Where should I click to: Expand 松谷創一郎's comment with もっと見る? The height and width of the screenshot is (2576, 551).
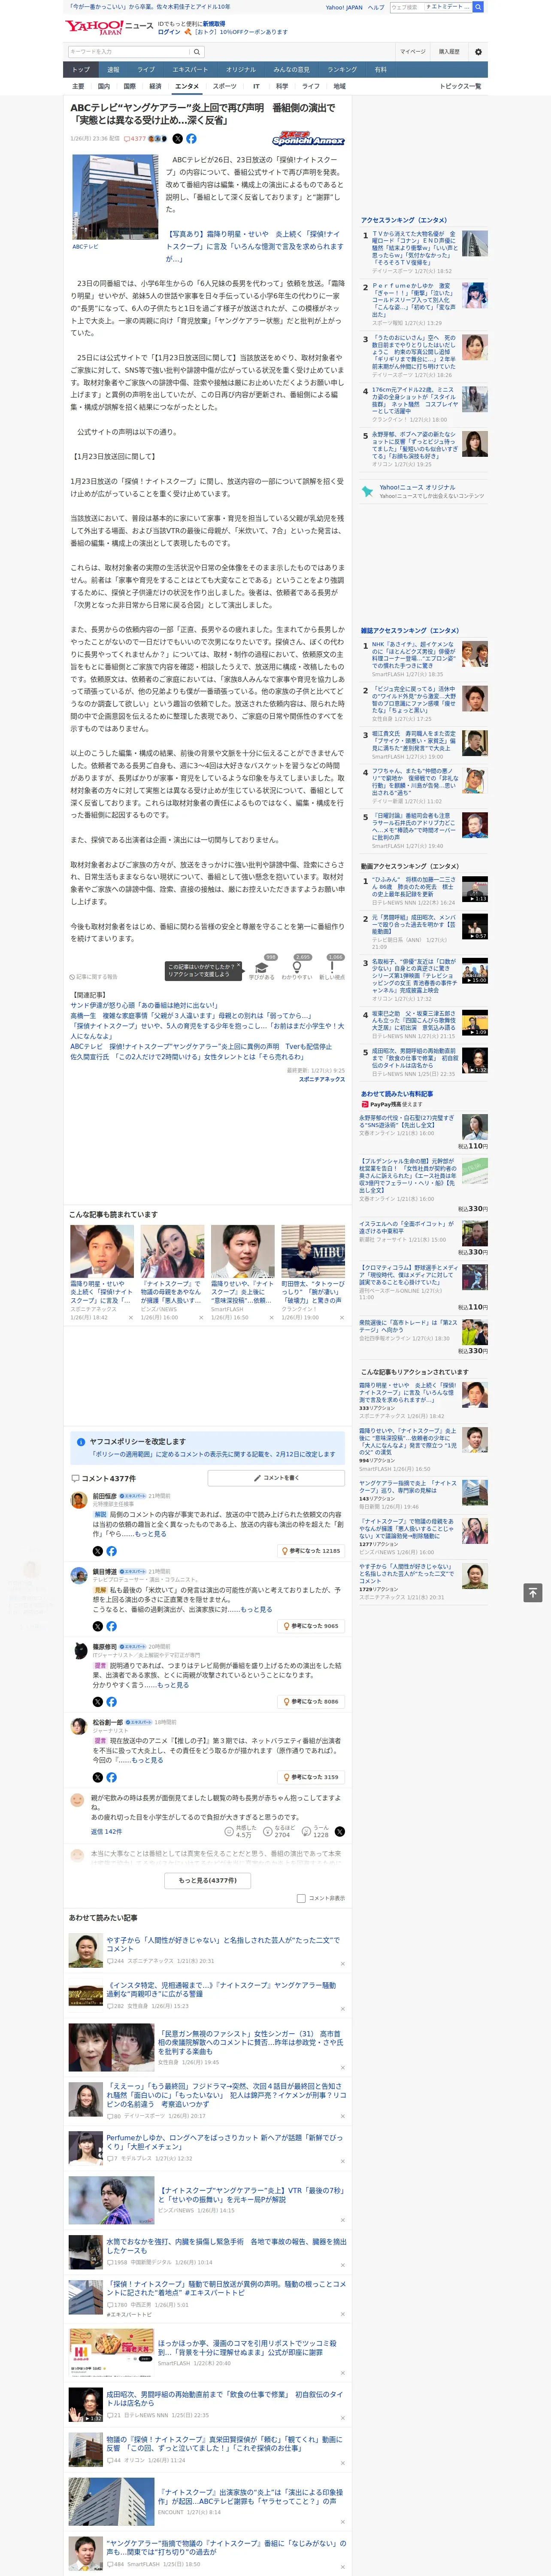click(148, 1760)
